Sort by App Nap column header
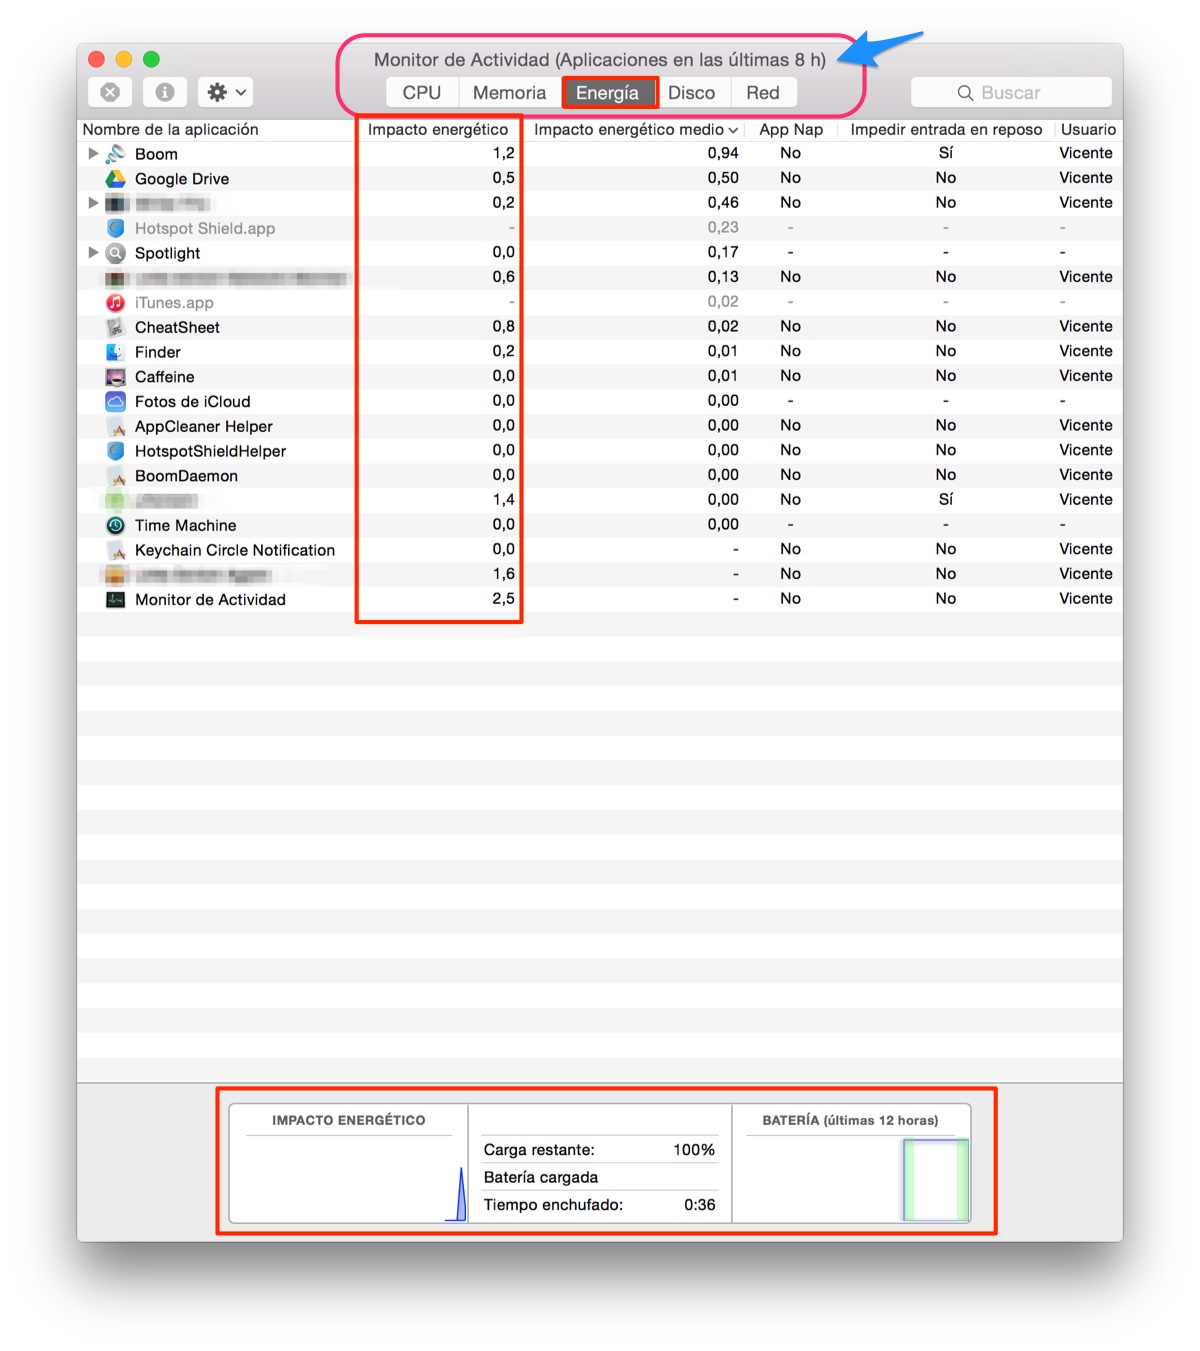The image size is (1200, 1351). coord(791,129)
